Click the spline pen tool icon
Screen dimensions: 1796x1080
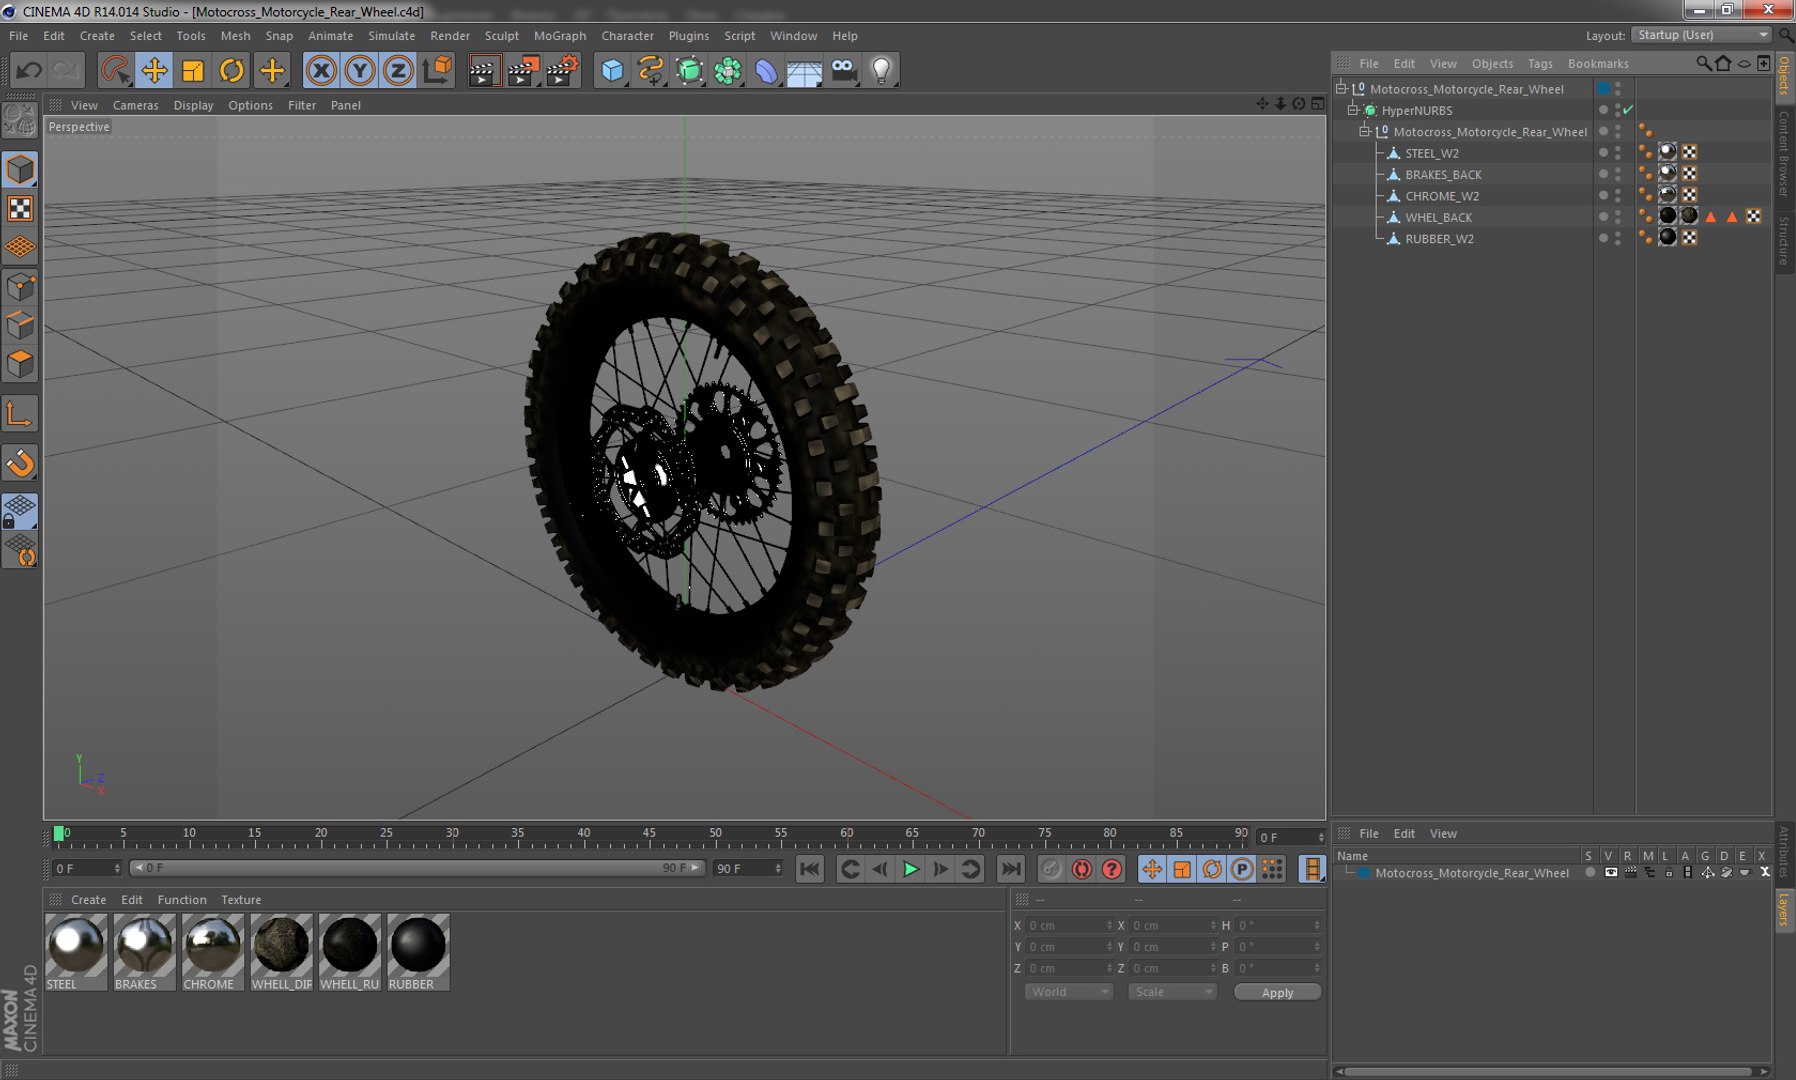click(651, 71)
